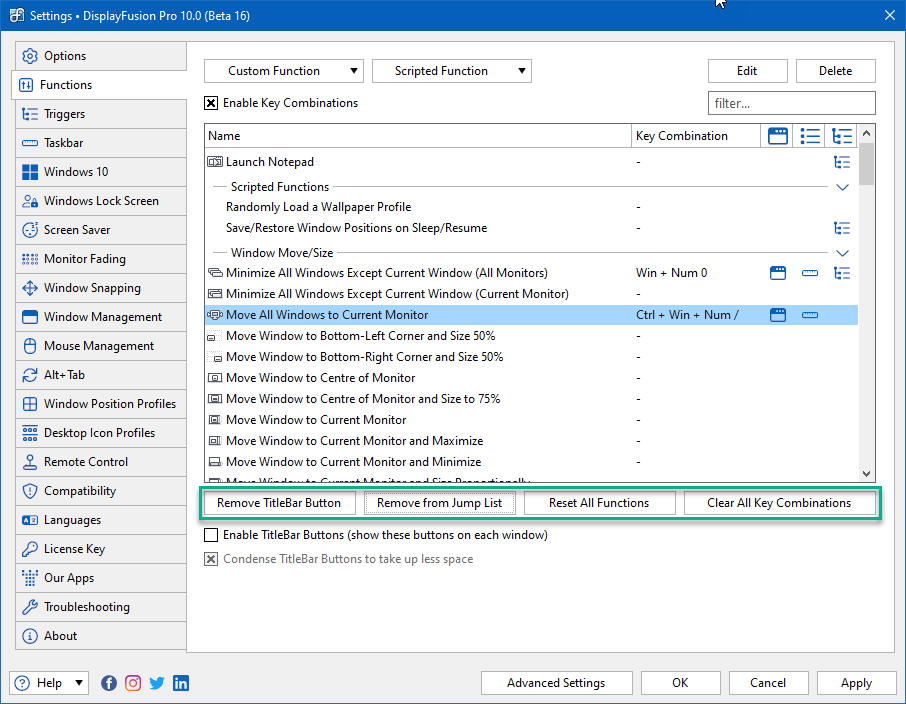Screen dimensions: 906x704
Task: Click the Twitter bird icon
Action: [x=157, y=683]
